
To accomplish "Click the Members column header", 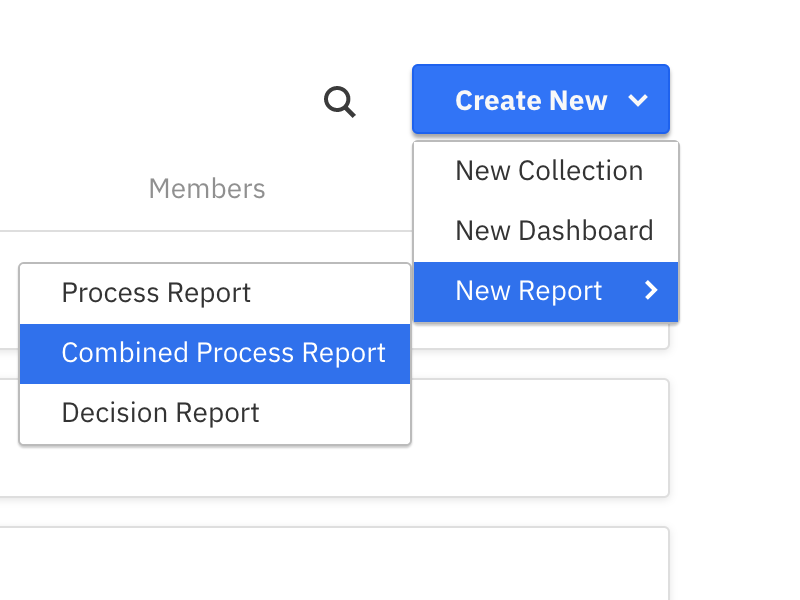I will click(x=206, y=188).
